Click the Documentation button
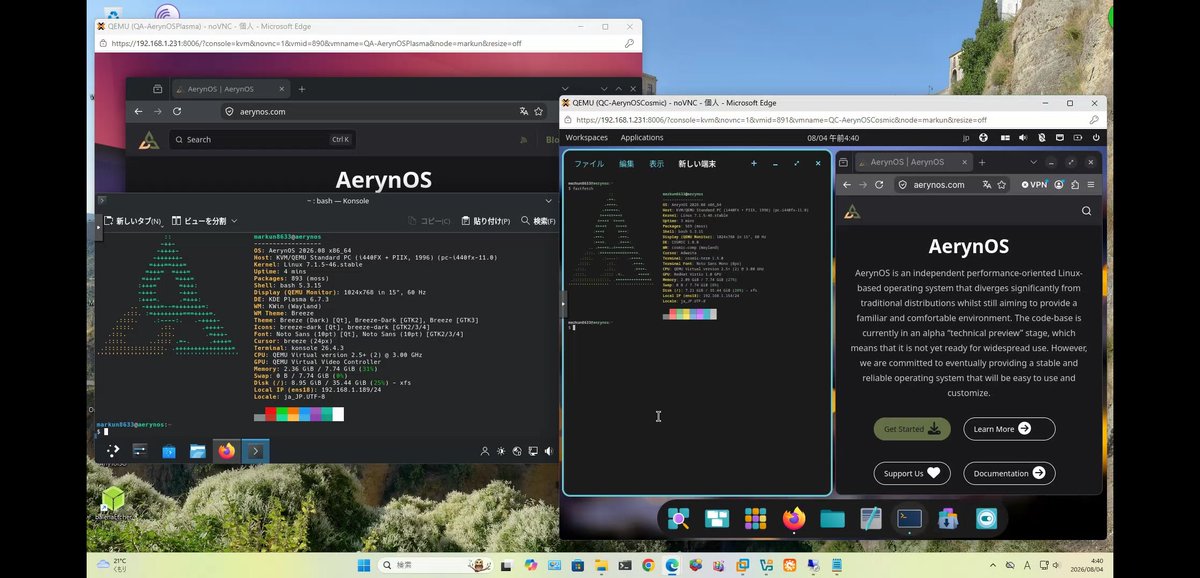The height and width of the screenshot is (578, 1200). click(1009, 473)
